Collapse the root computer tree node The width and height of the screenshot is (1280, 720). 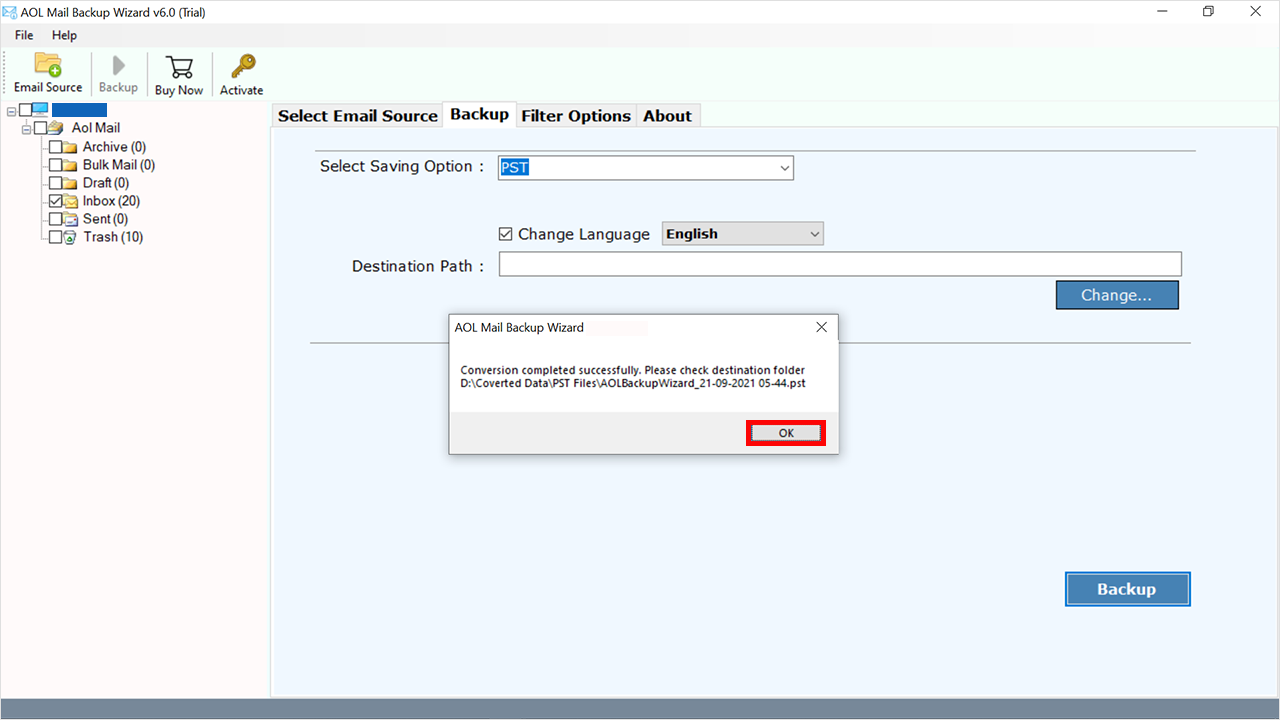(11, 110)
